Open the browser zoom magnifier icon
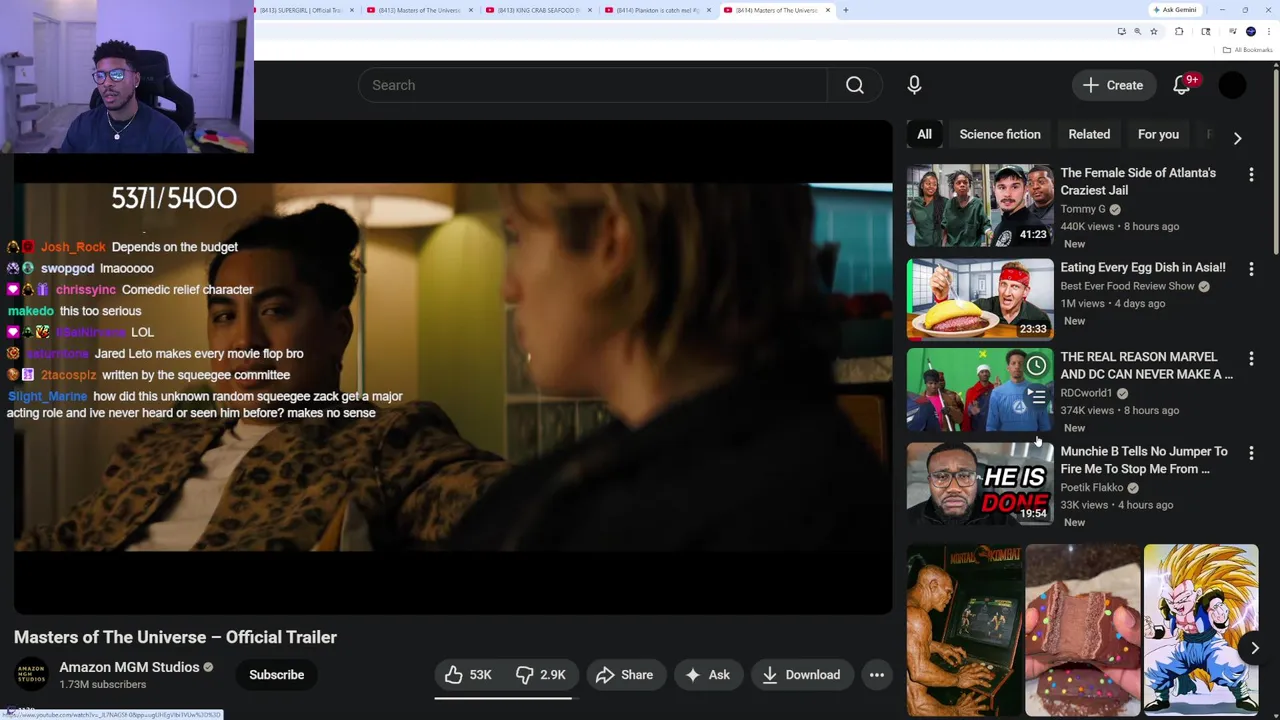 pos(1137,32)
